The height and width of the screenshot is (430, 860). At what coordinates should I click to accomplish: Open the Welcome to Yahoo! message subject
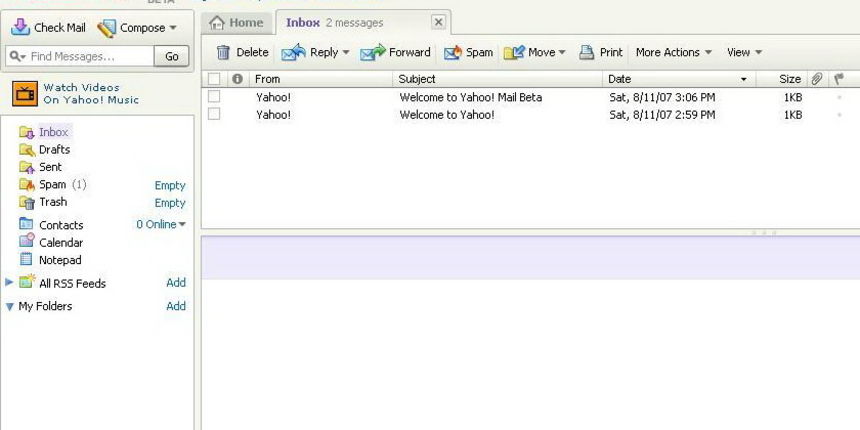pyautogui.click(x=447, y=115)
